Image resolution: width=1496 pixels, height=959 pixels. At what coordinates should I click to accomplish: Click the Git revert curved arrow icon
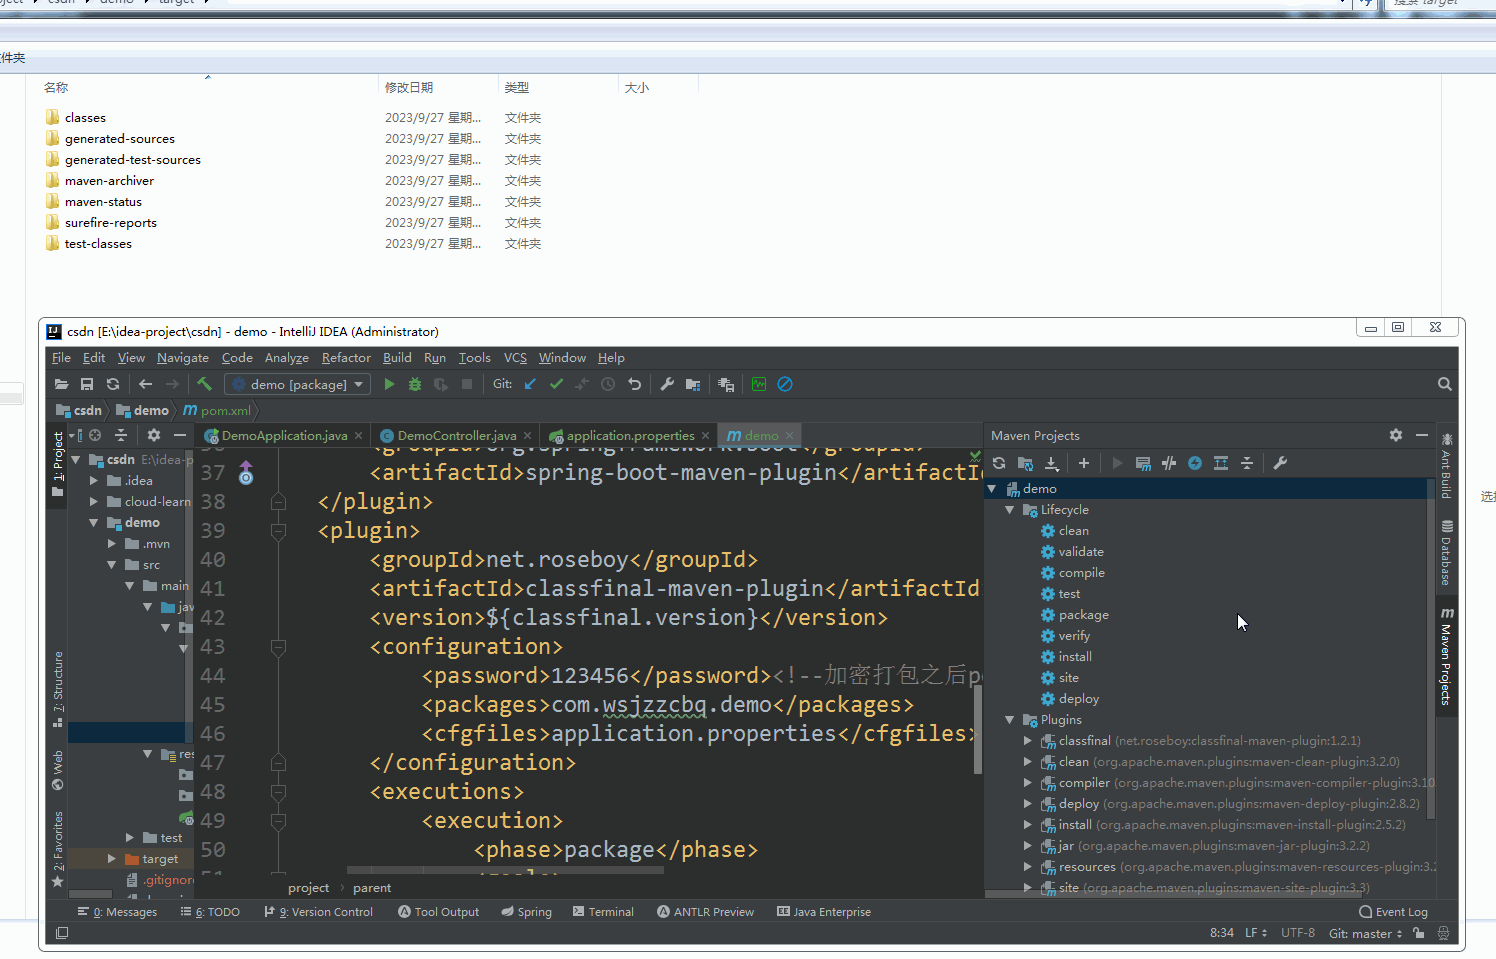point(634,384)
